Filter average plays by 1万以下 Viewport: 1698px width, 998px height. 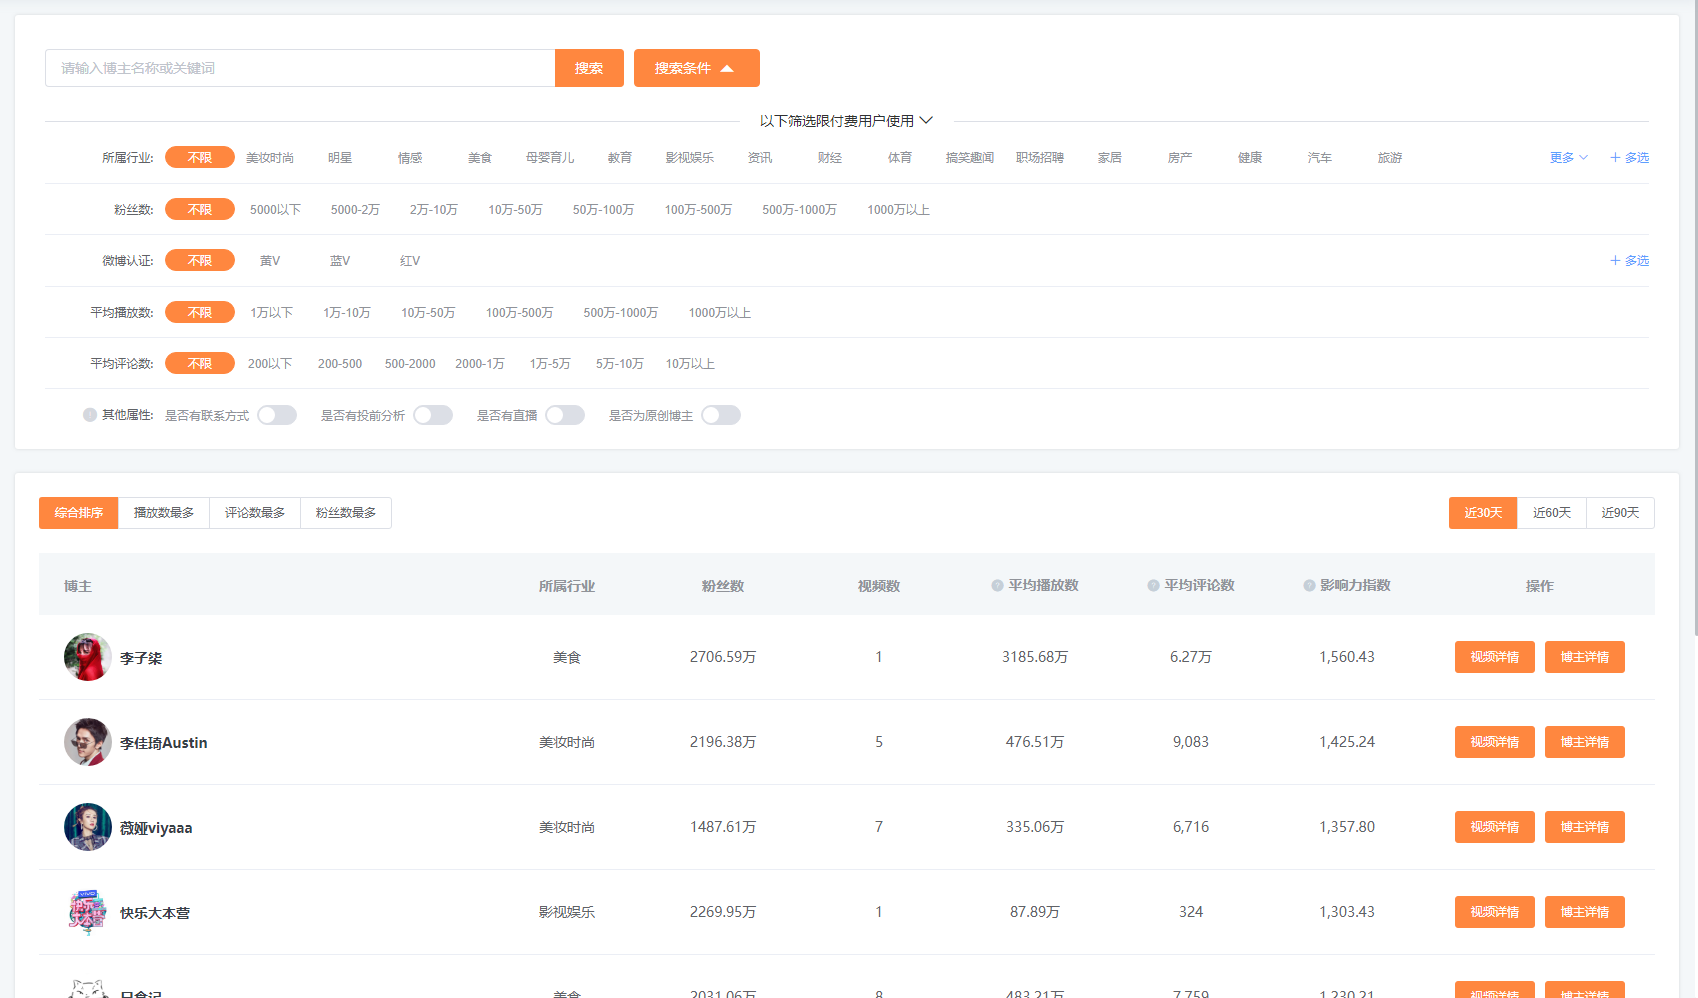[x=271, y=313]
